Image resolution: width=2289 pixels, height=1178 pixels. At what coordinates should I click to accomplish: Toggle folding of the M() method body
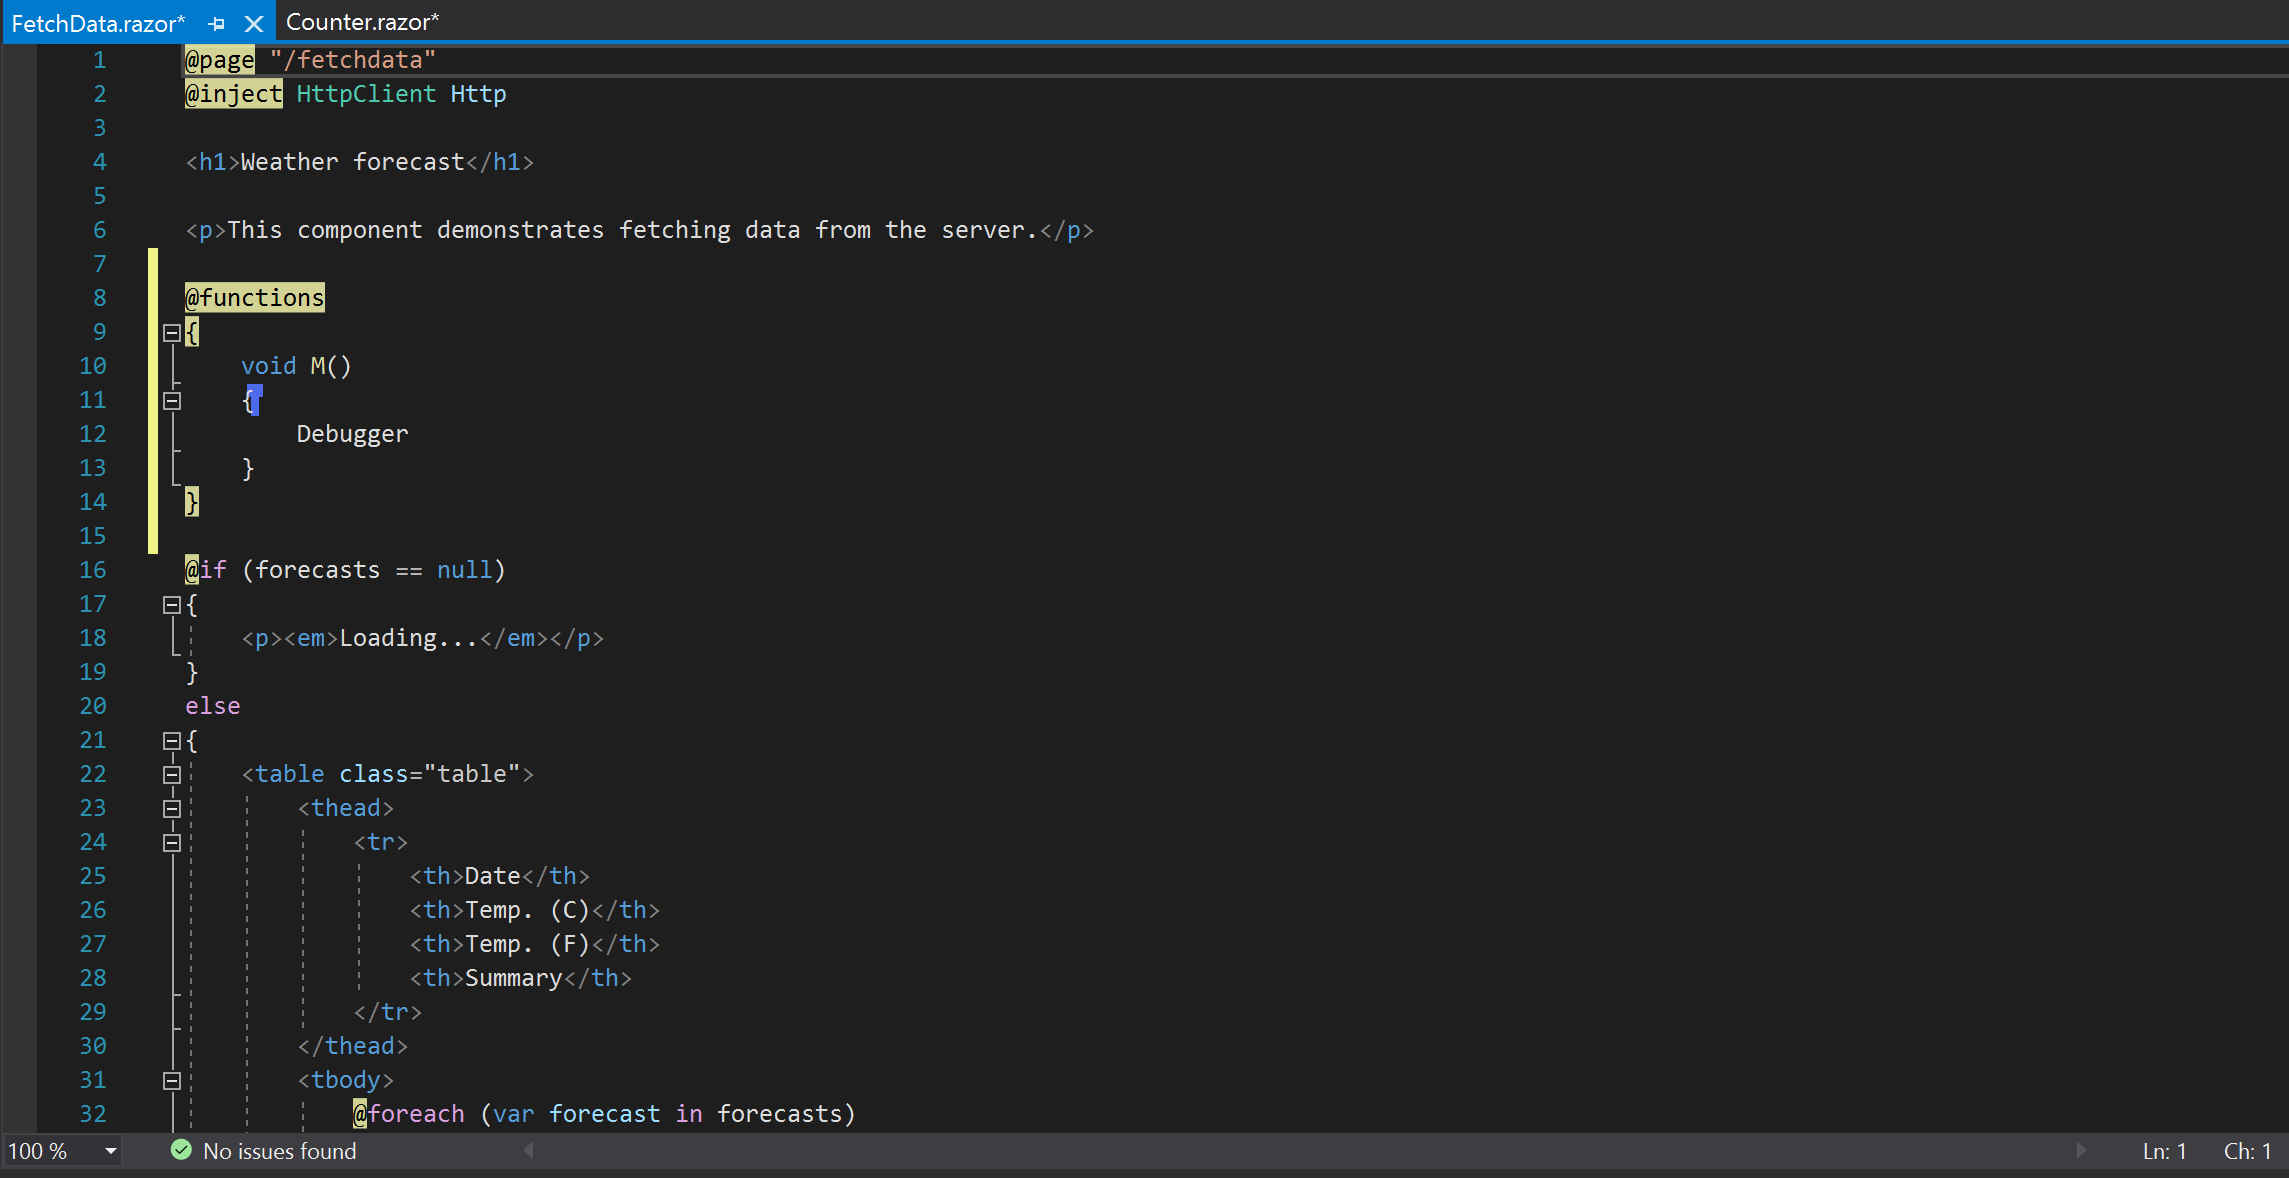click(x=171, y=400)
